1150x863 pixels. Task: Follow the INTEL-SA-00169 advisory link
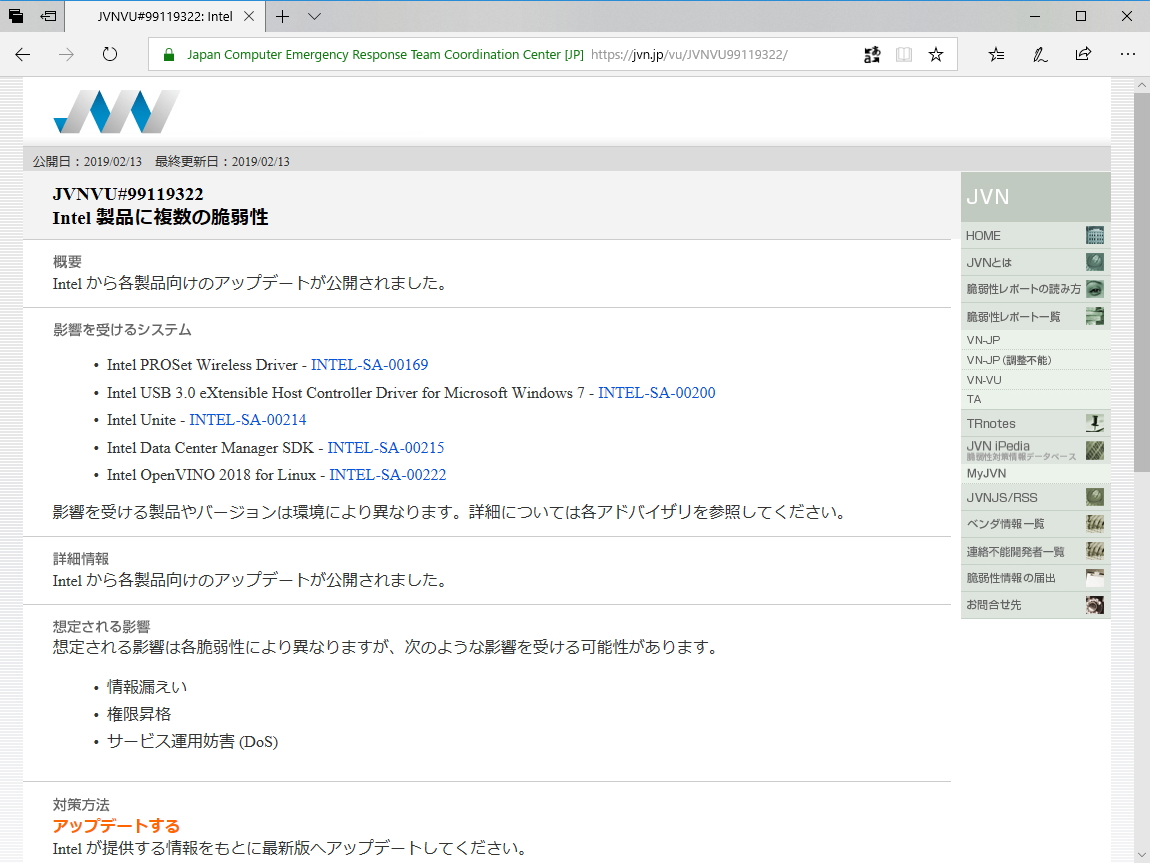tap(370, 364)
